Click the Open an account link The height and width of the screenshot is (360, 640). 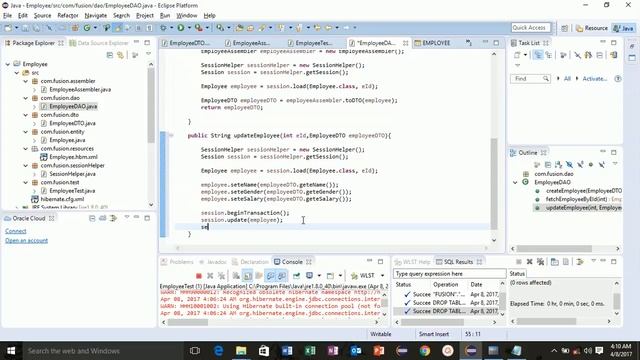pos(27,240)
